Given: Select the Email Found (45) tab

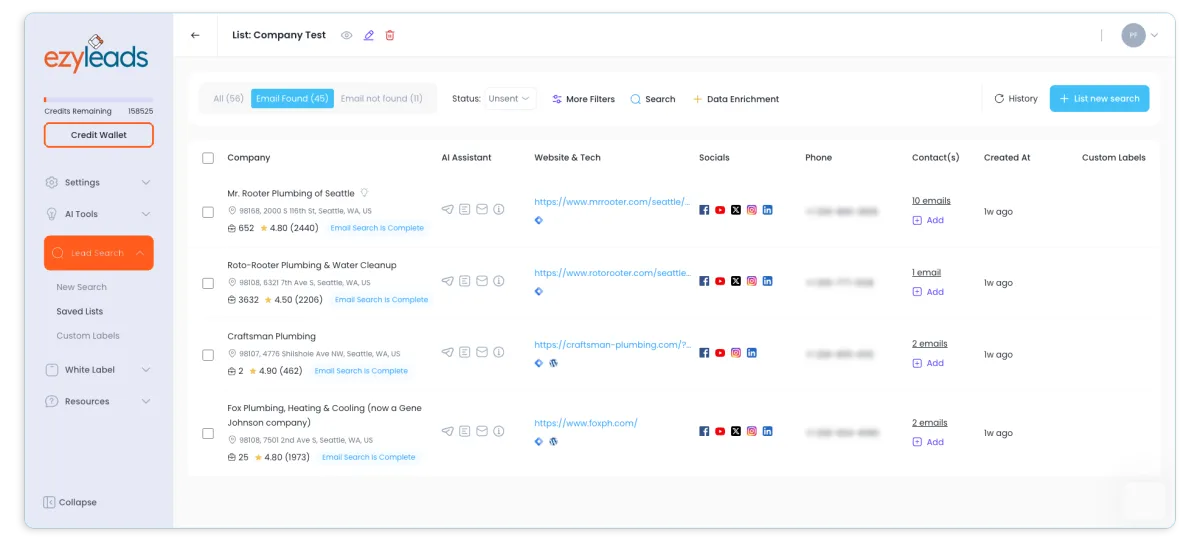Looking at the screenshot, I should (x=292, y=99).
